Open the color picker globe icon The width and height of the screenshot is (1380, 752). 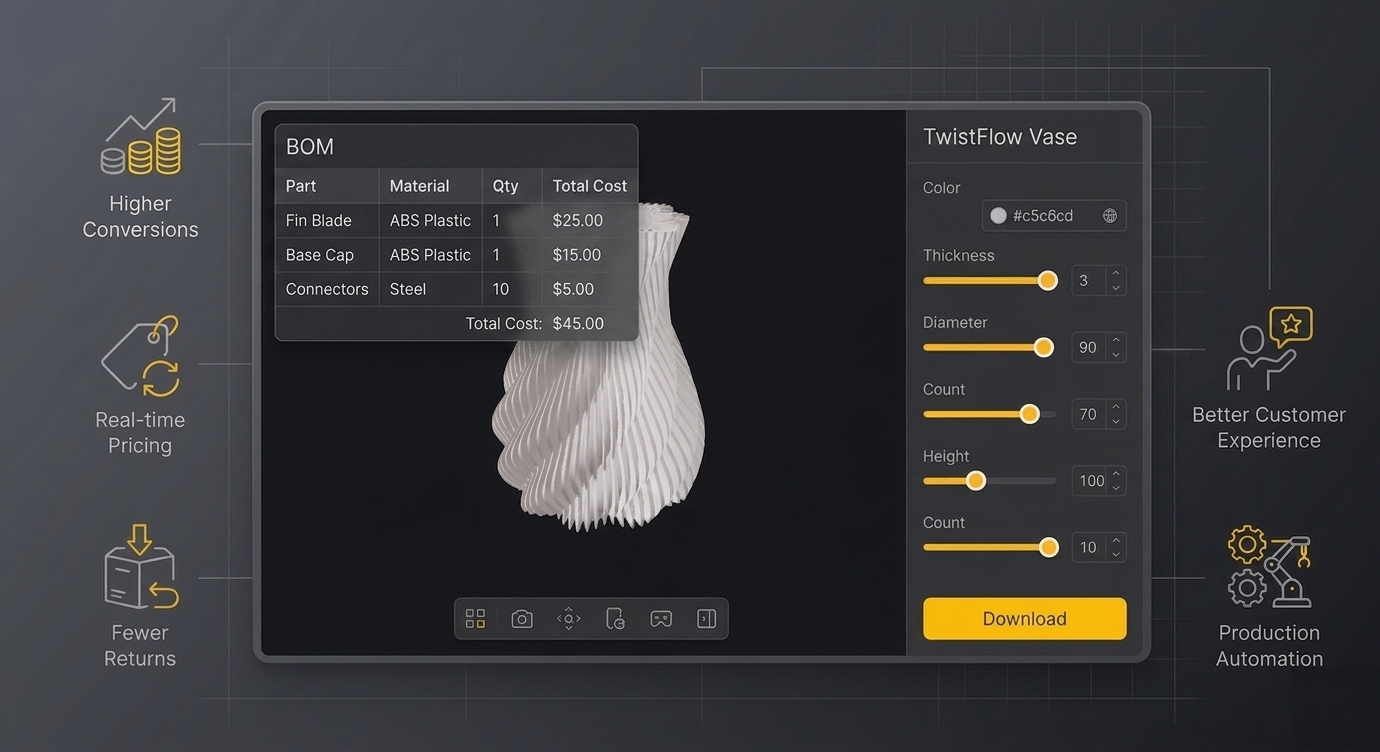click(1109, 216)
